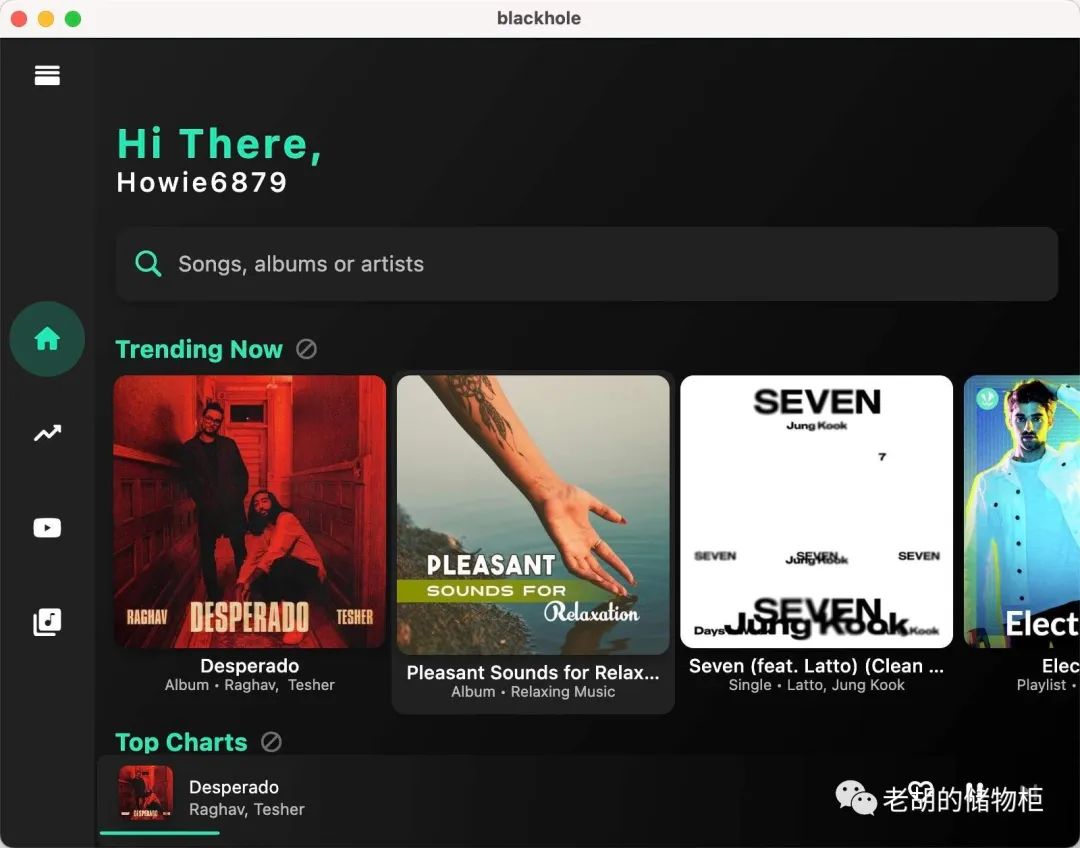Click the 'Hi There,' greeting text

pos(219,144)
